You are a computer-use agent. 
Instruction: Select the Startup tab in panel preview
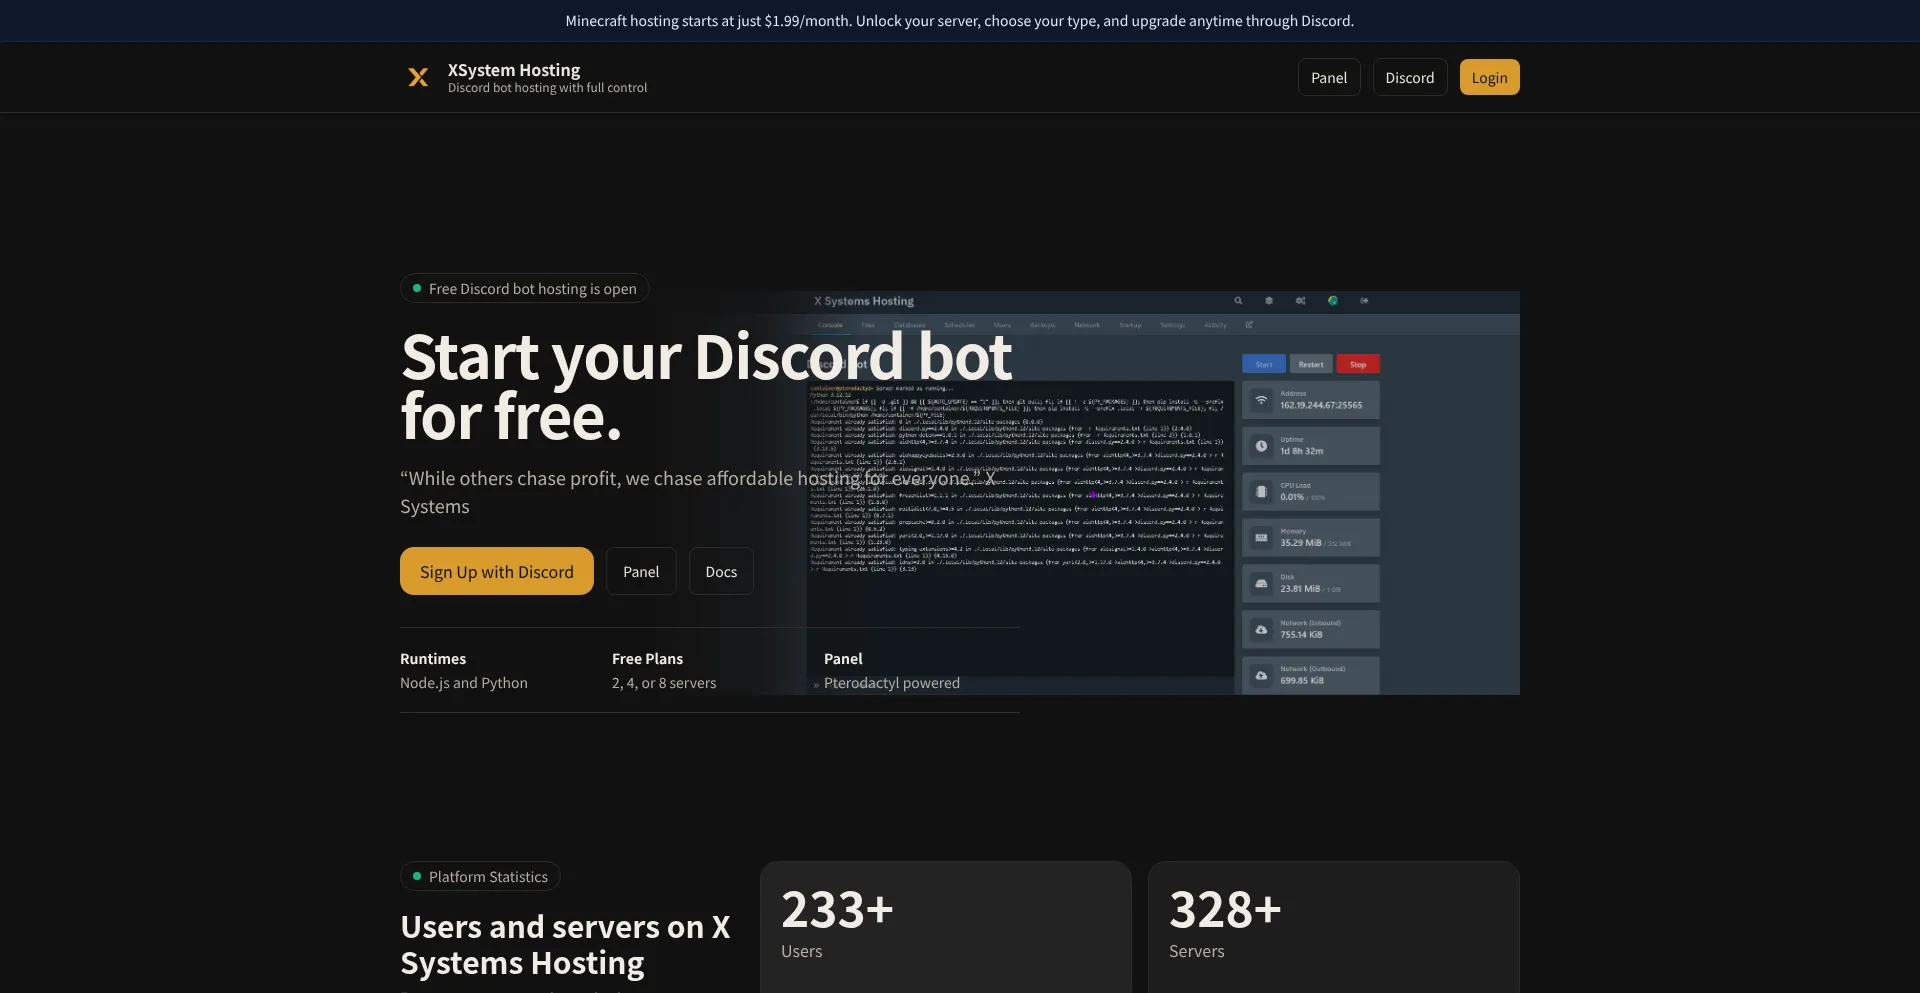(1130, 325)
